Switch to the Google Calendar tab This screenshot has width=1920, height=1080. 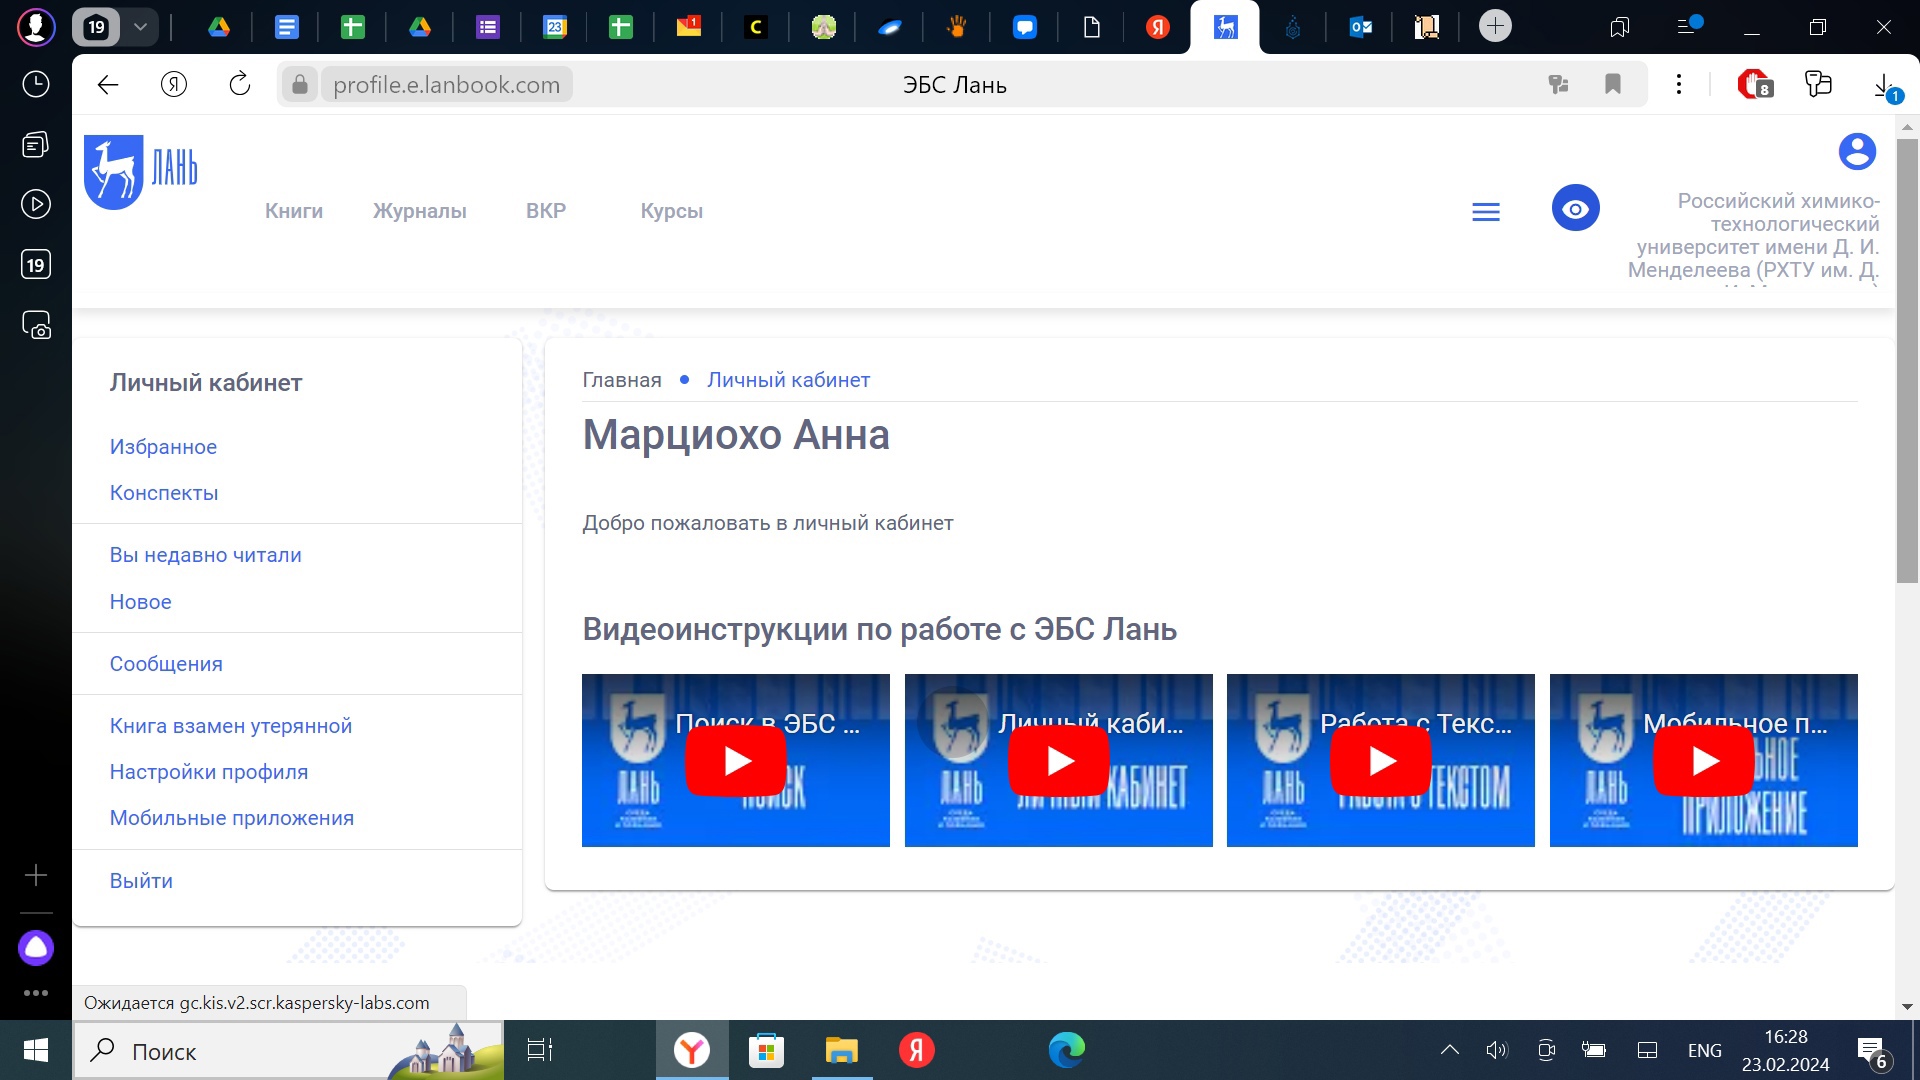click(554, 27)
